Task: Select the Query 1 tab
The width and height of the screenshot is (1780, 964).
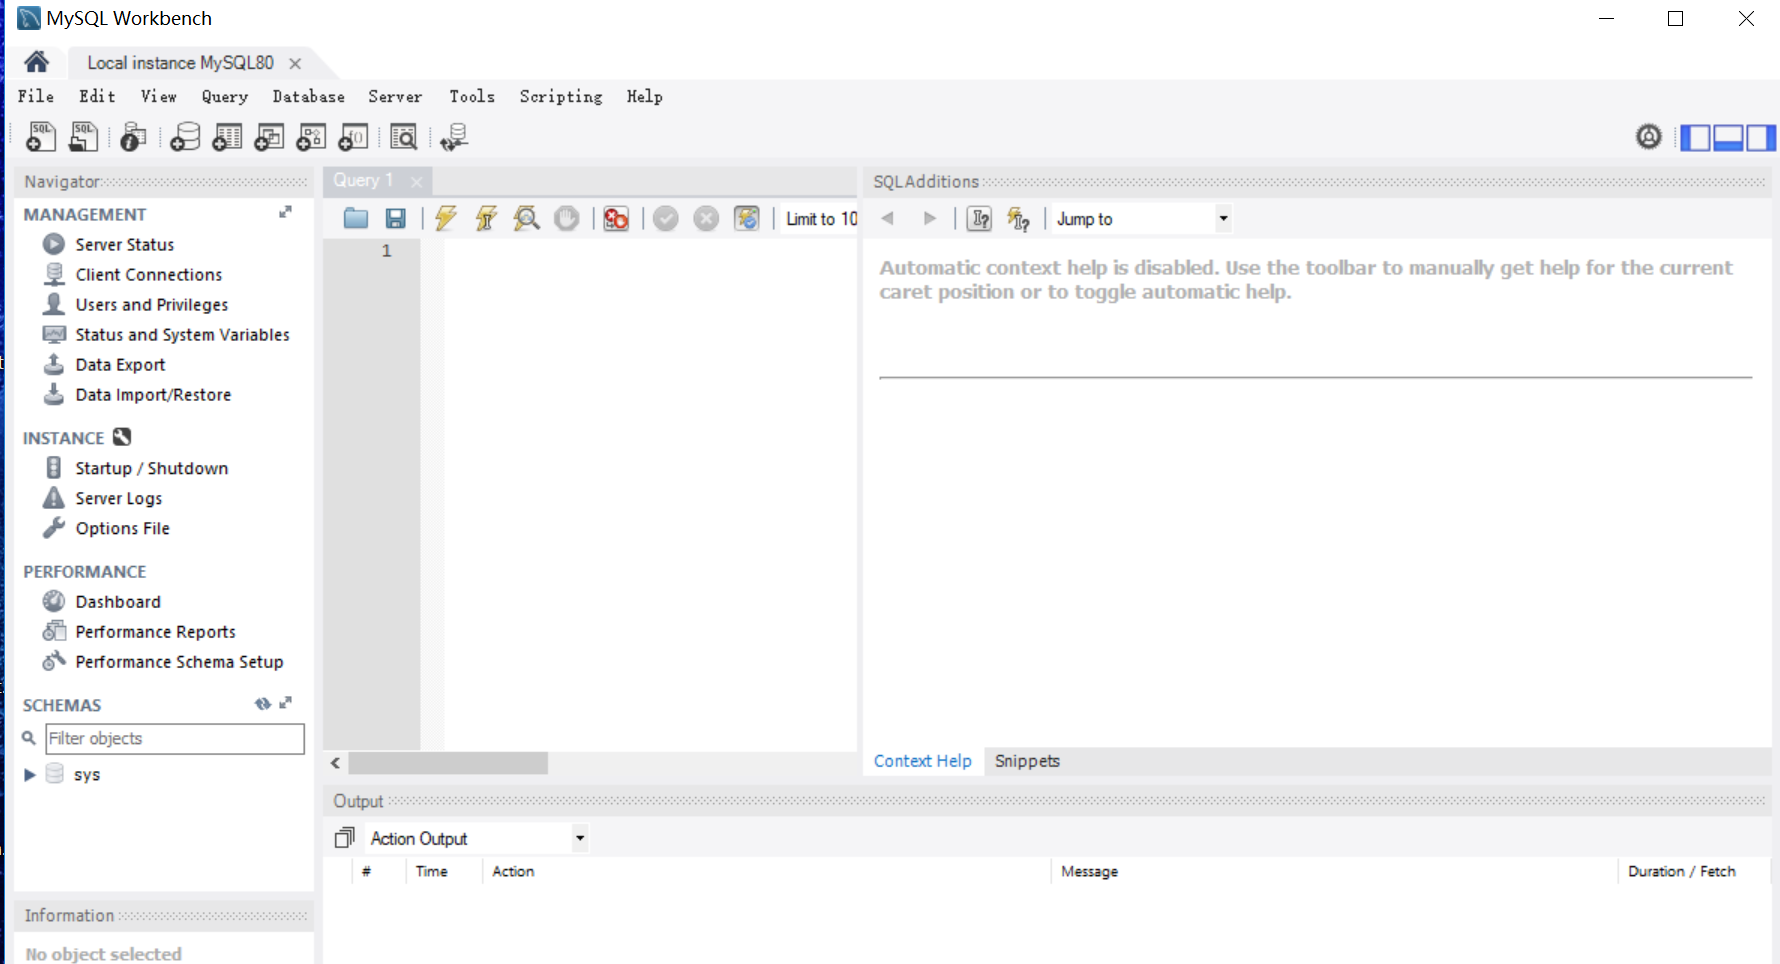Action: click(x=363, y=180)
